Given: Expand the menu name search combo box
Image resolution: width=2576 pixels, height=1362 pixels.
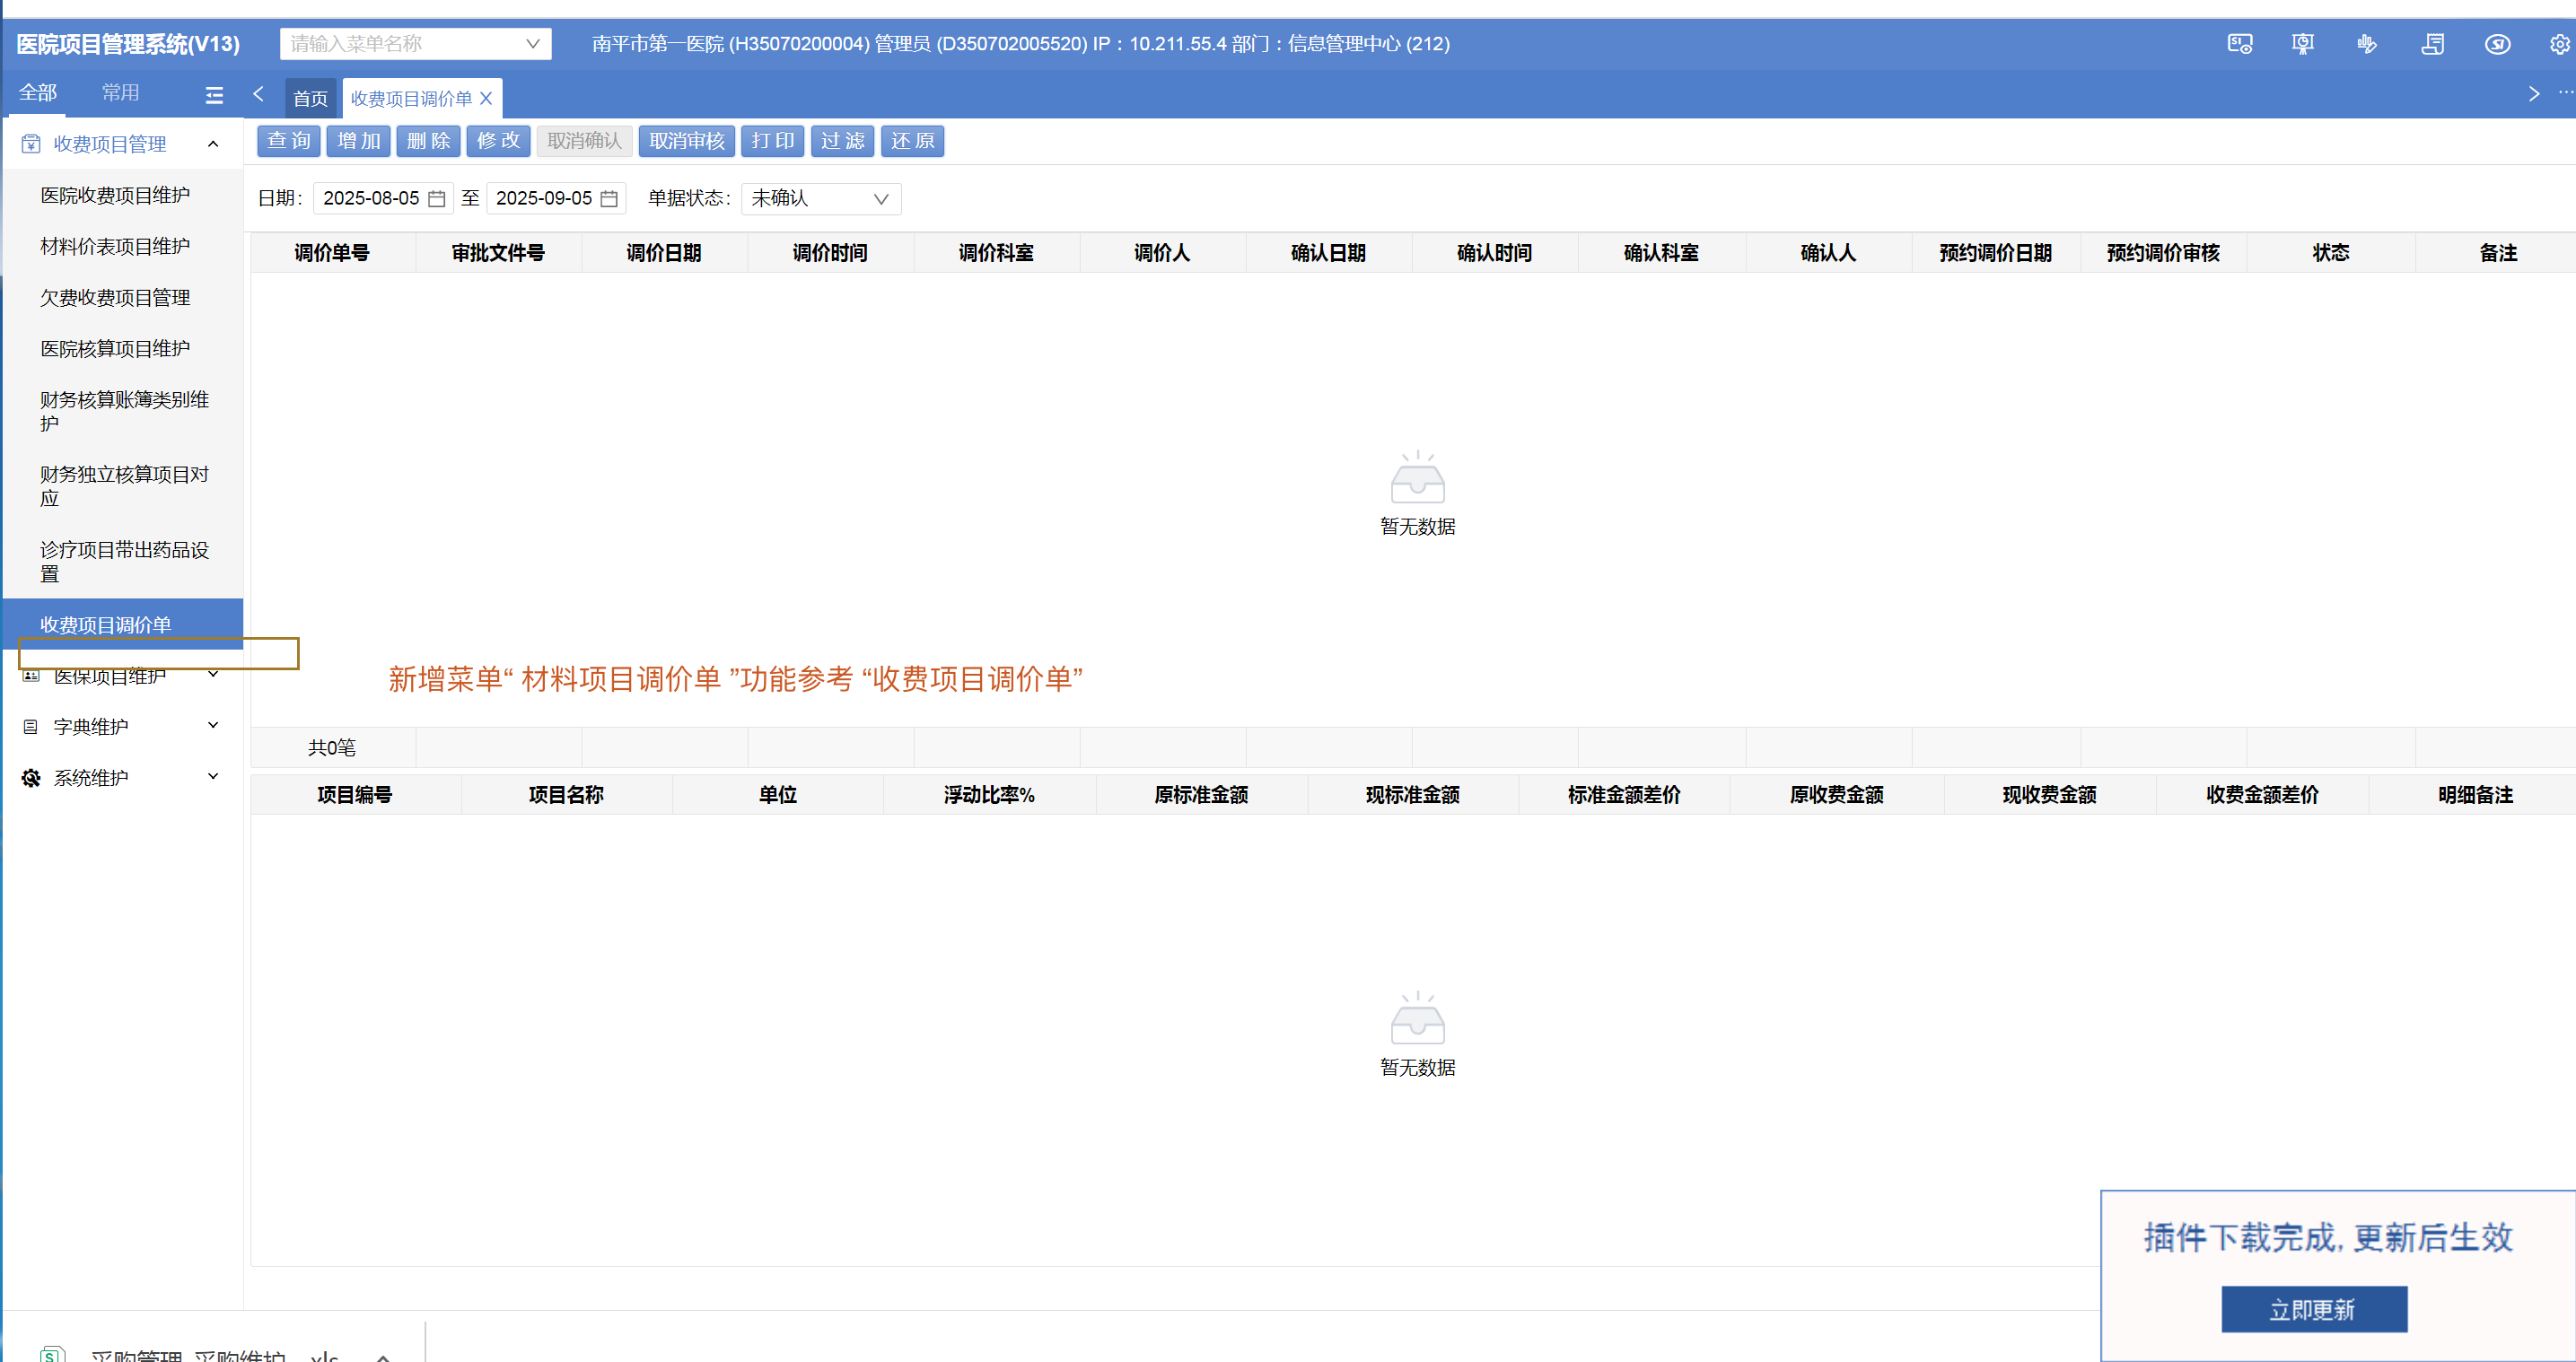Looking at the screenshot, I should tap(415, 44).
